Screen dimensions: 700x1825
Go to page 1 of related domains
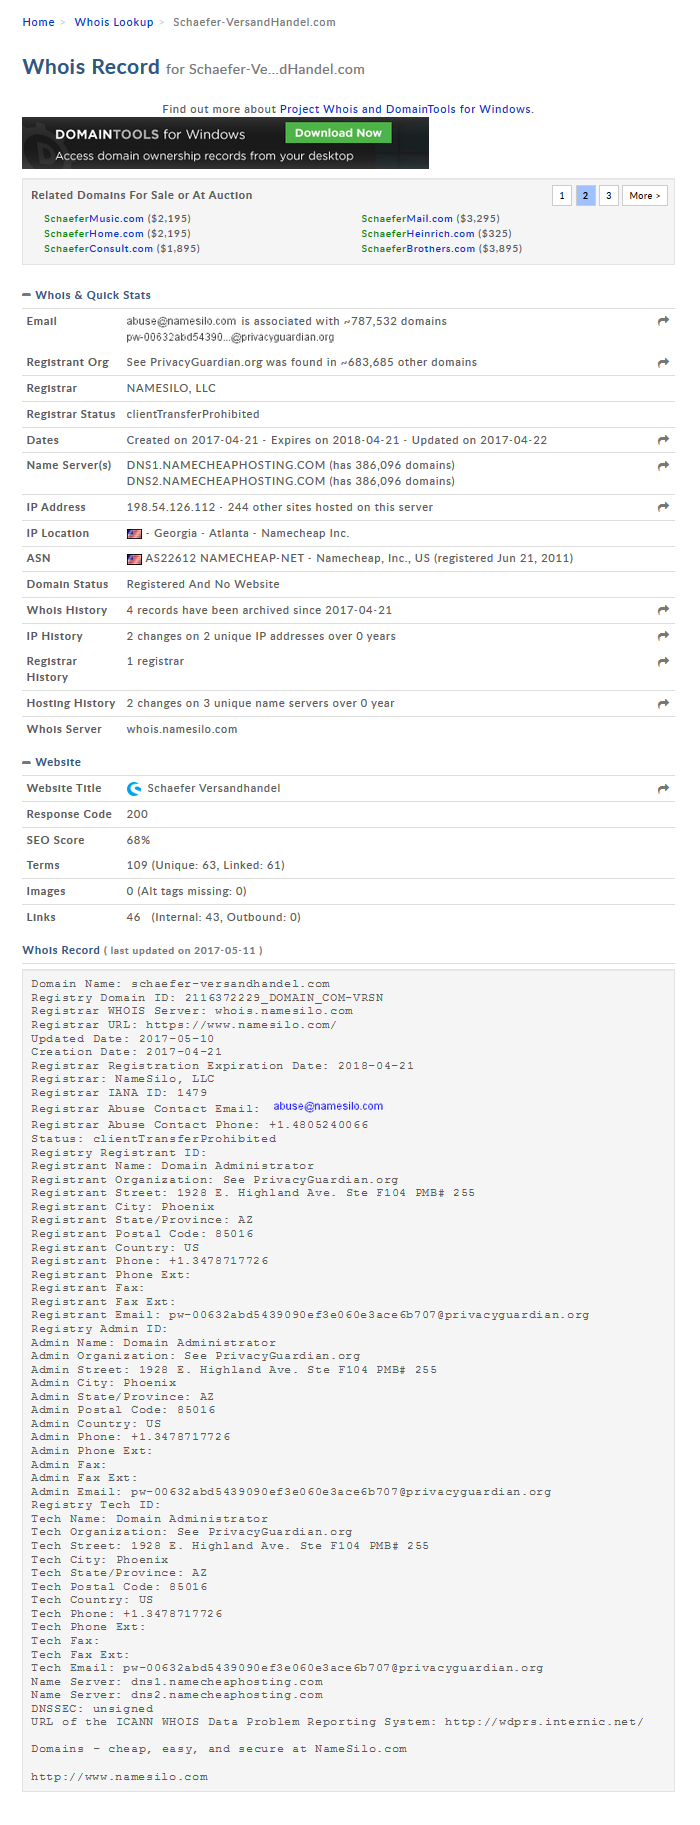click(x=562, y=196)
